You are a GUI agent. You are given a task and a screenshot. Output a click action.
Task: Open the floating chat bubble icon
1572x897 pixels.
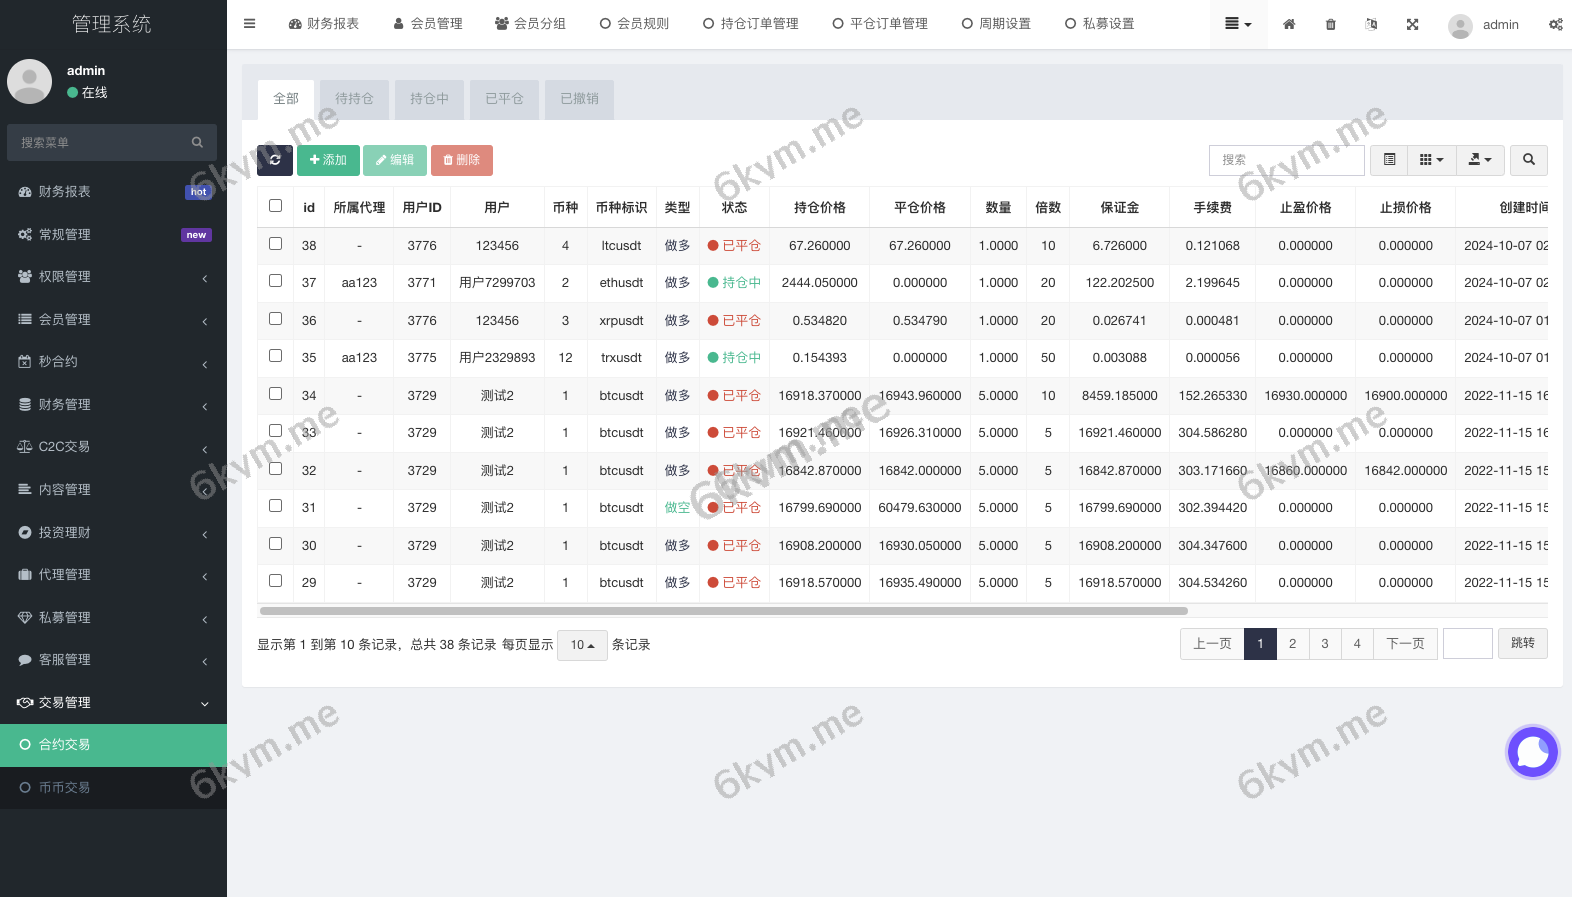point(1532,752)
